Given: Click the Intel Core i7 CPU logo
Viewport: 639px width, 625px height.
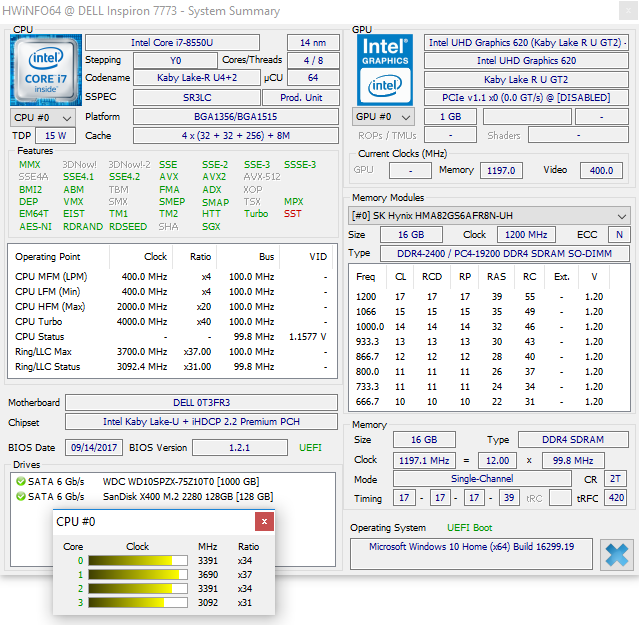Looking at the screenshot, I should 46,70.
